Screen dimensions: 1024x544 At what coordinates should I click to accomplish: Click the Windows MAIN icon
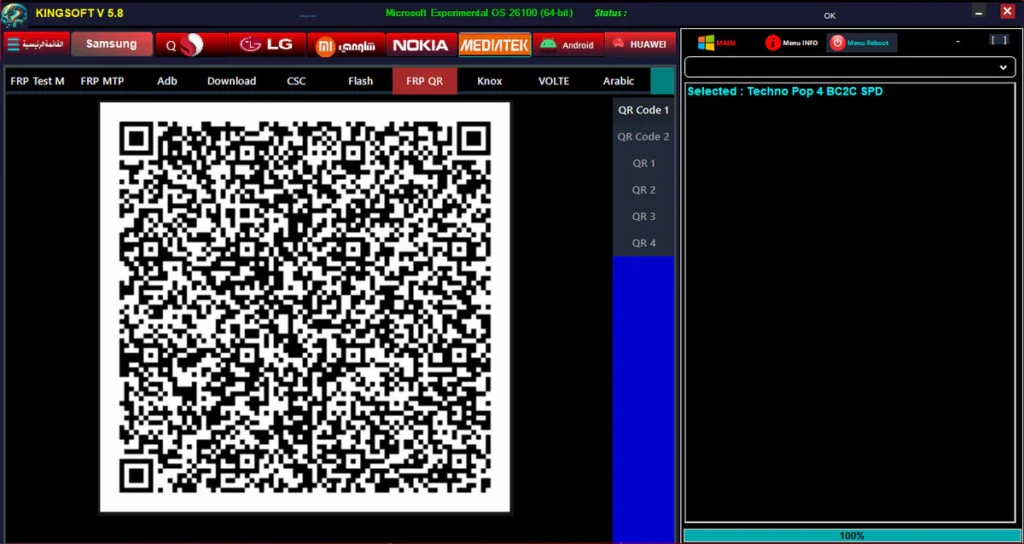click(x=716, y=43)
